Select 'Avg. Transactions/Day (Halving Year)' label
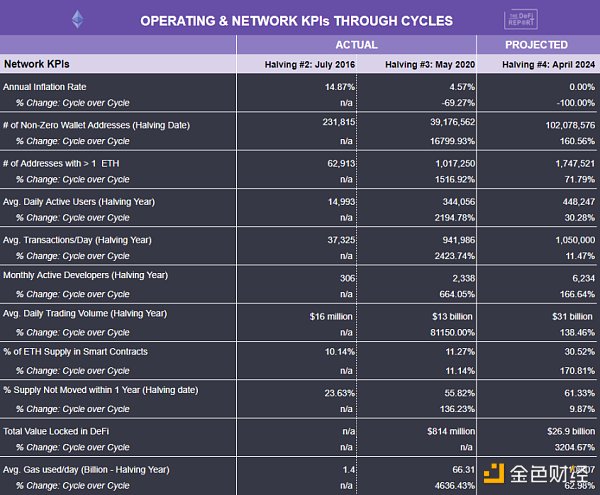Screen dimensions: 600x495 77,240
